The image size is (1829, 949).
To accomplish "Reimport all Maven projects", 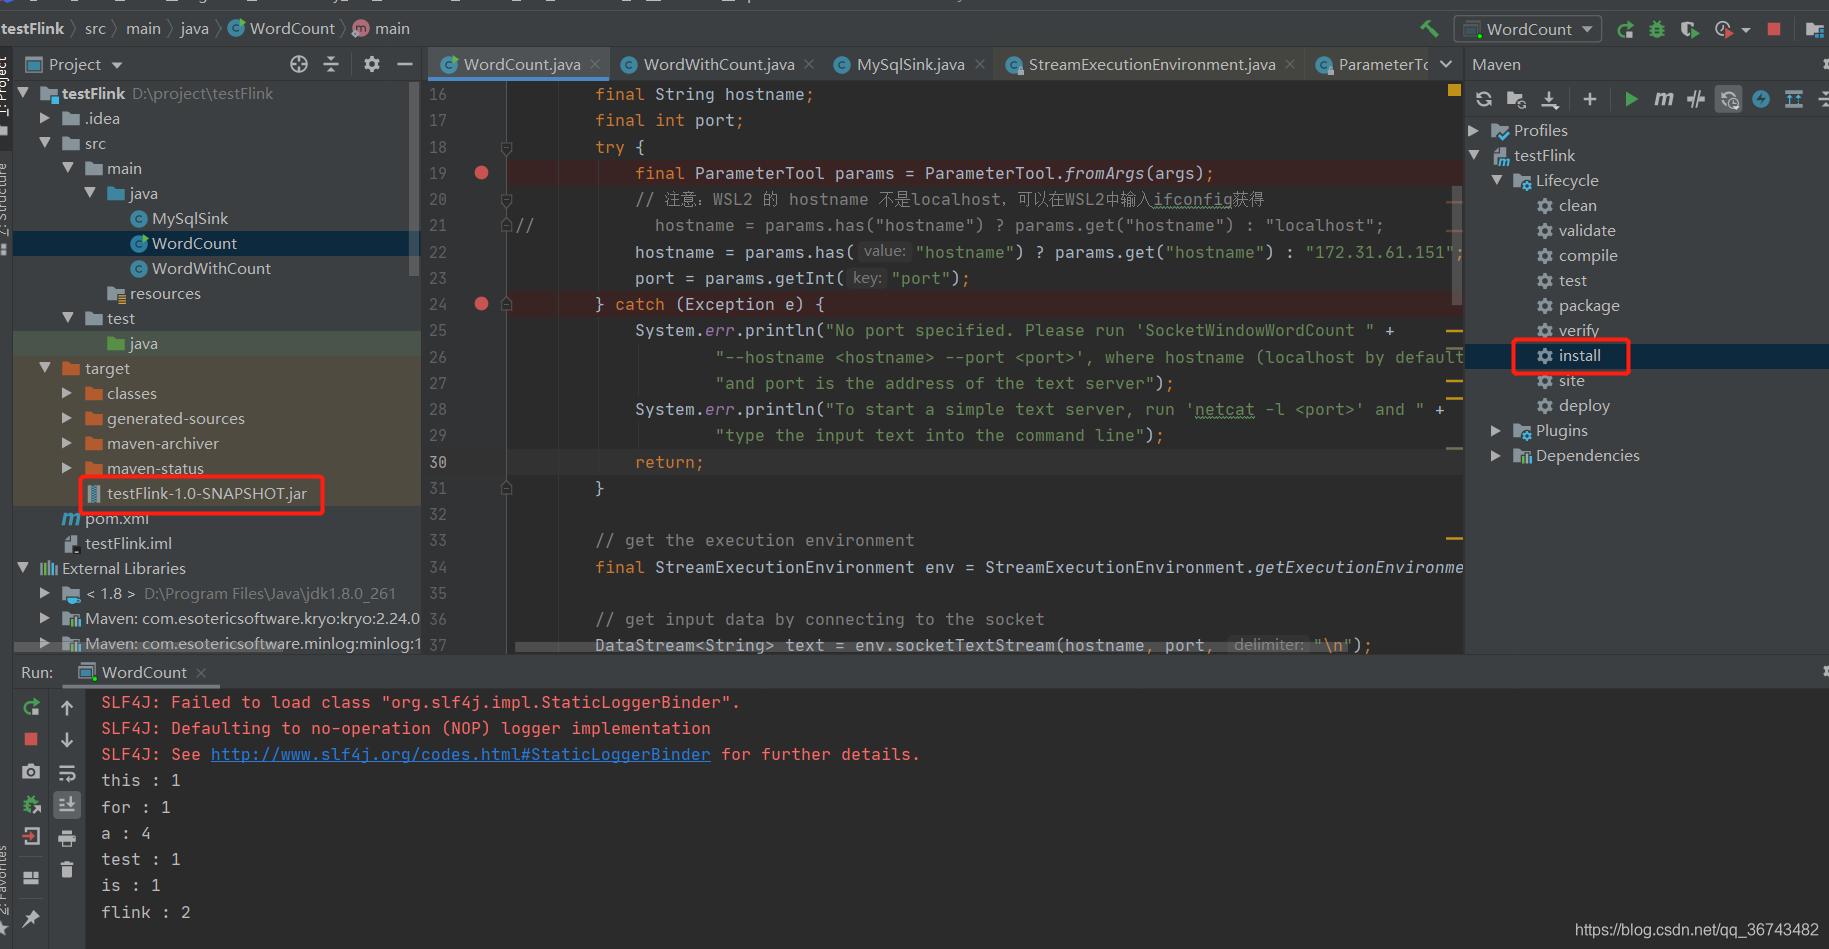I will pos(1484,99).
